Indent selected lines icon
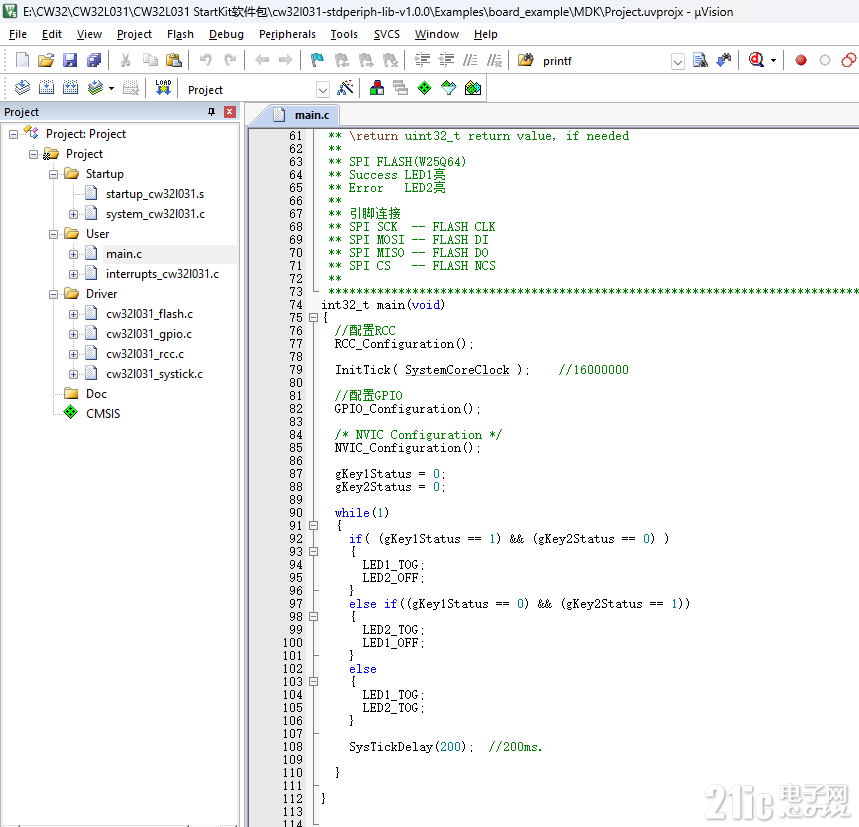 click(422, 60)
